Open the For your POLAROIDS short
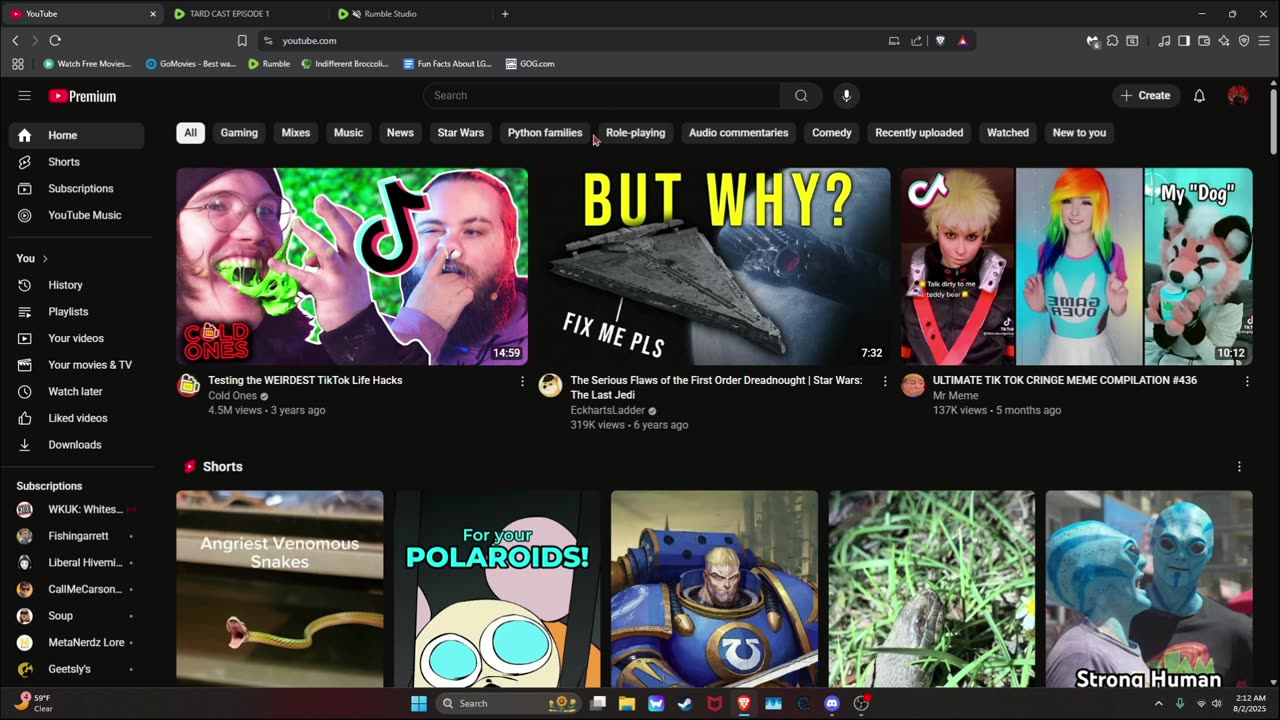This screenshot has width=1280, height=720. pyautogui.click(x=497, y=589)
